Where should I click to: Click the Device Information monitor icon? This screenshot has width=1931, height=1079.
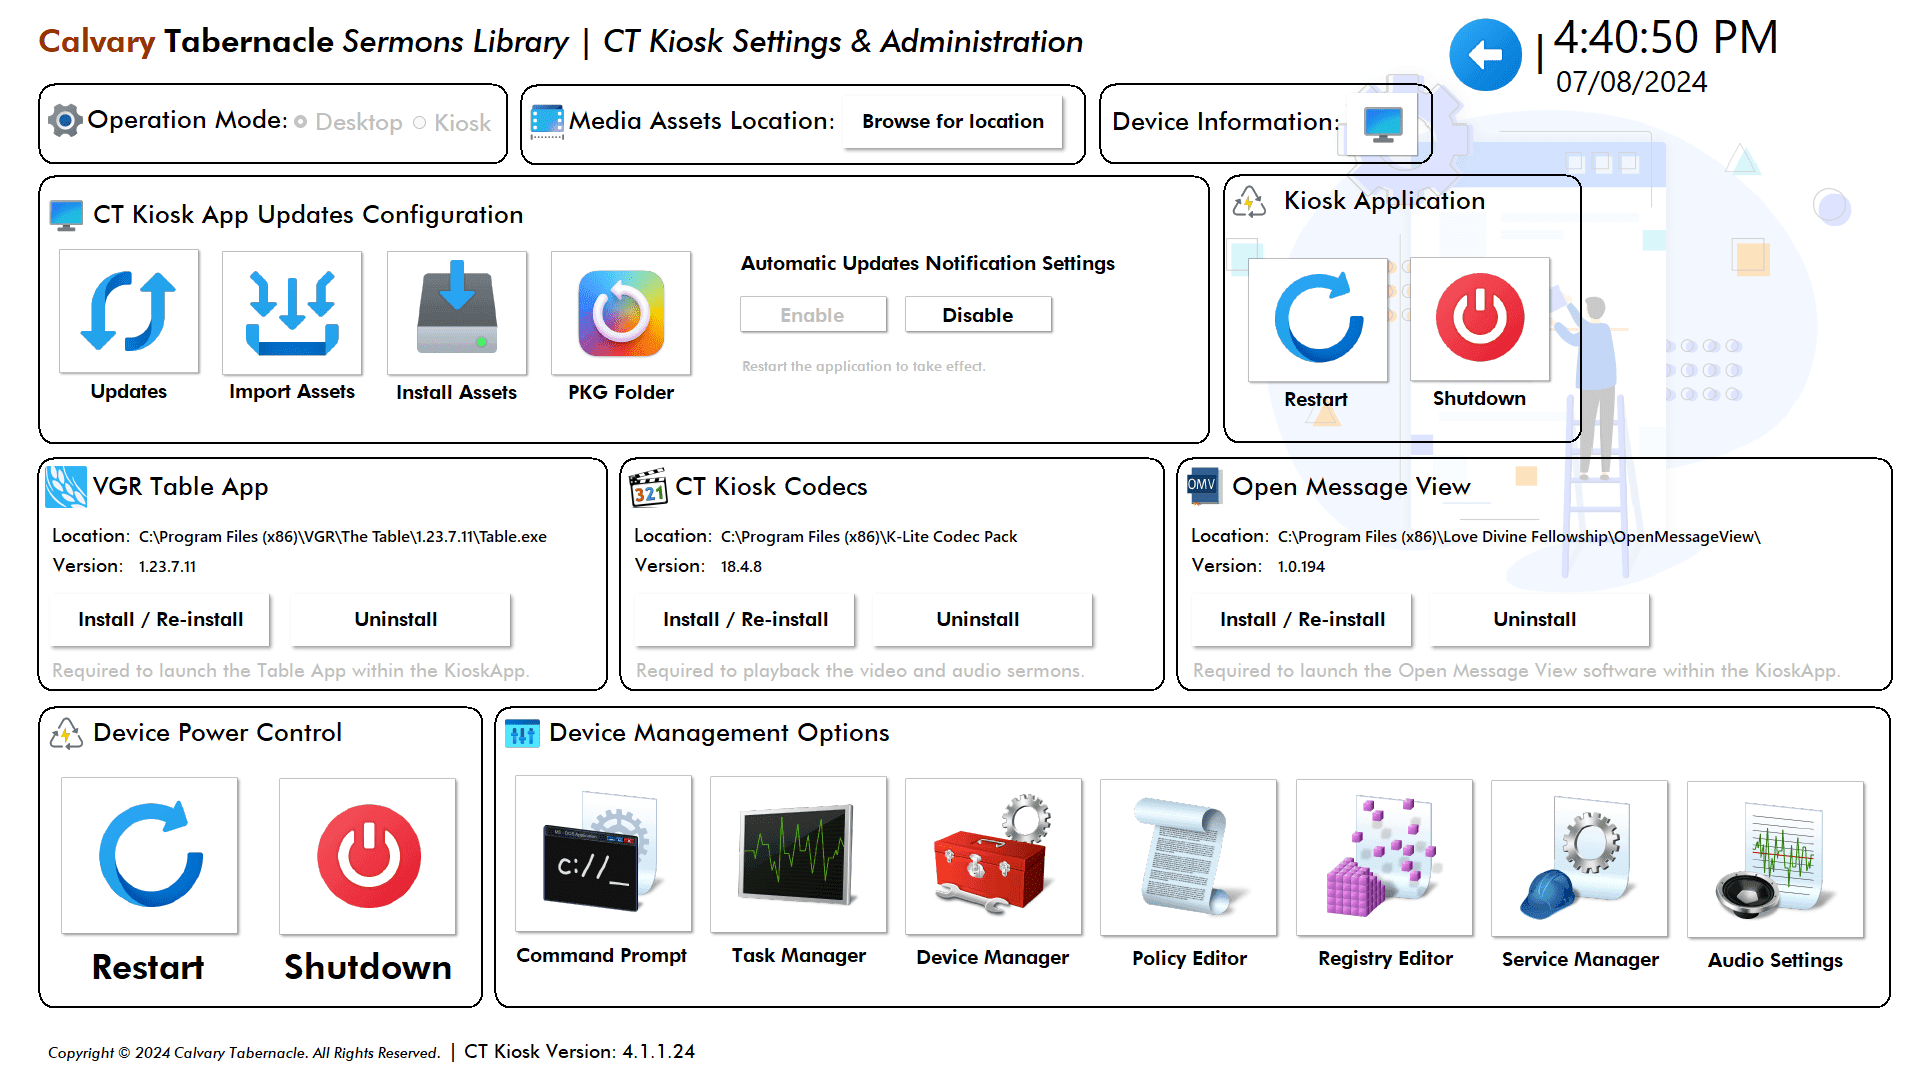pos(1383,123)
